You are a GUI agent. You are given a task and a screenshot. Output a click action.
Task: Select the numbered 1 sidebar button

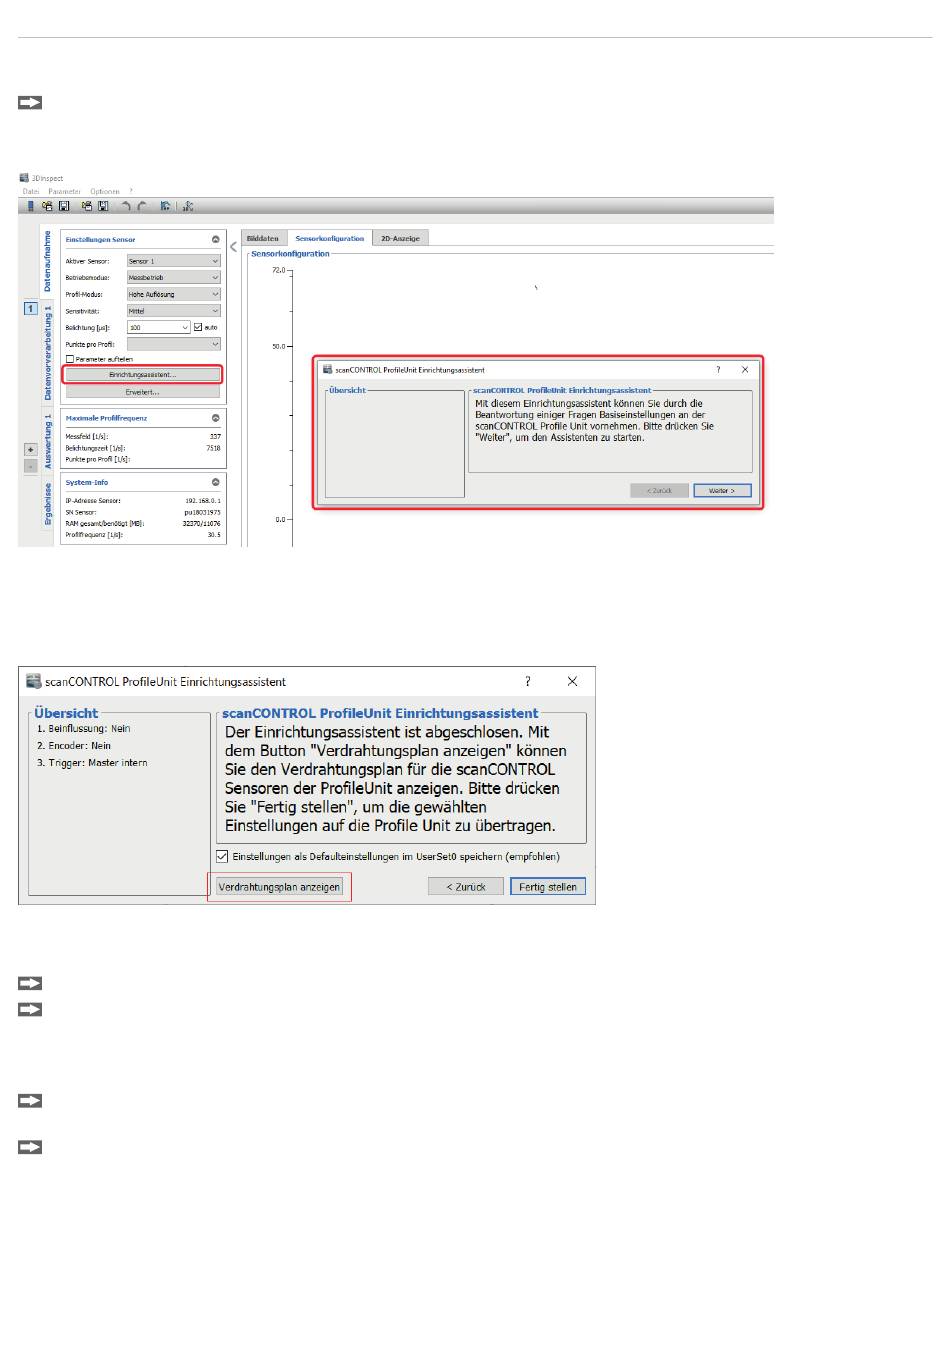coord(31,308)
